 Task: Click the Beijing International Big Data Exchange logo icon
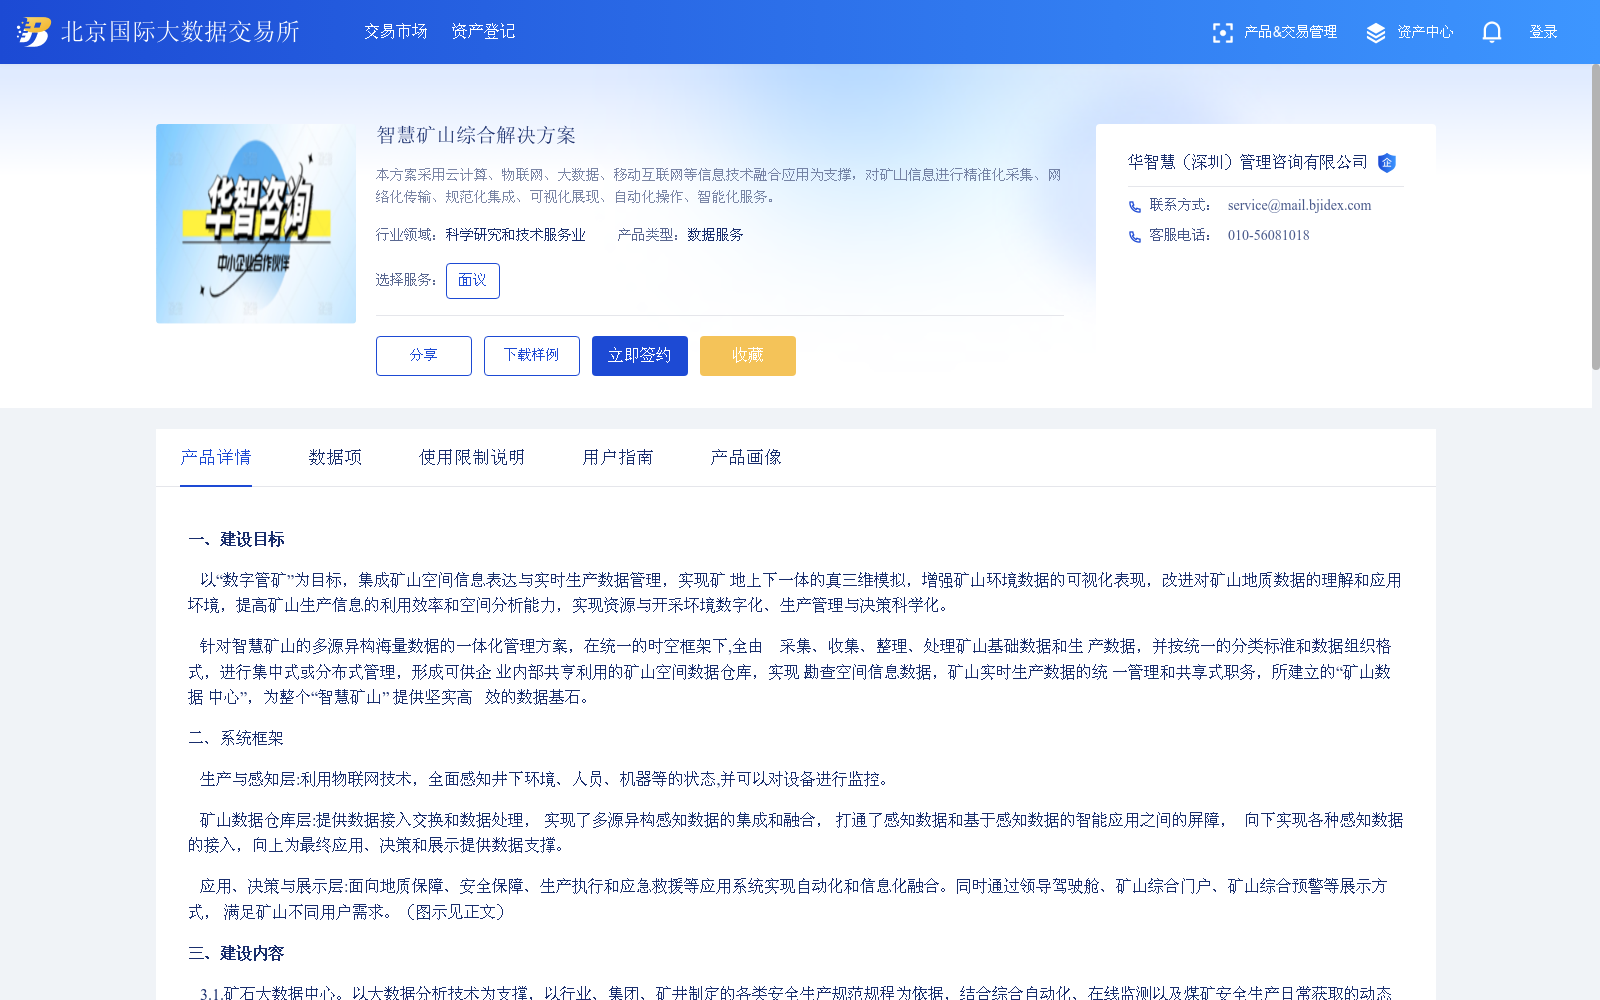tap(33, 32)
